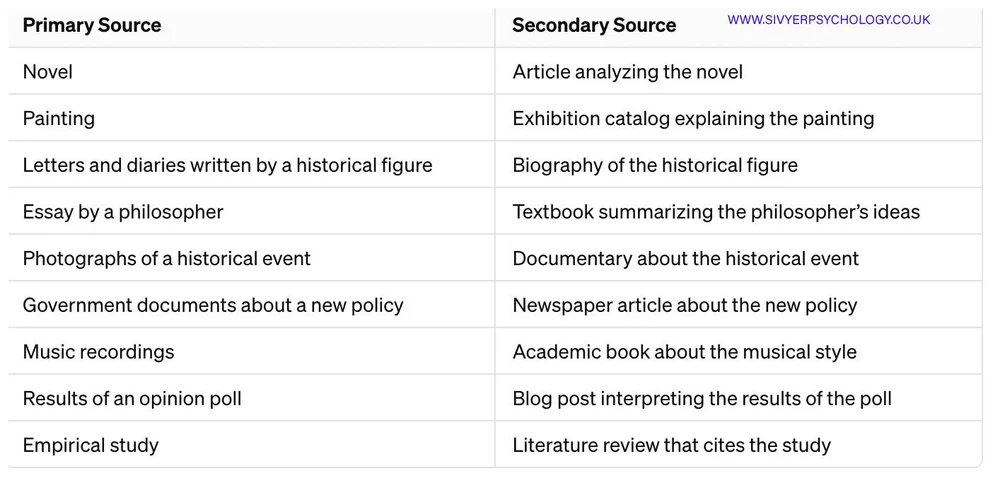Click Photographs of a historical event
Image resolution: width=1000 pixels, height=478 pixels.
[x=167, y=258]
